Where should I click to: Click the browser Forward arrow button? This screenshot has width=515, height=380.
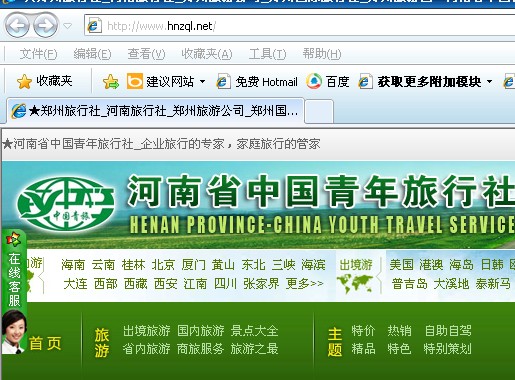click(45, 25)
